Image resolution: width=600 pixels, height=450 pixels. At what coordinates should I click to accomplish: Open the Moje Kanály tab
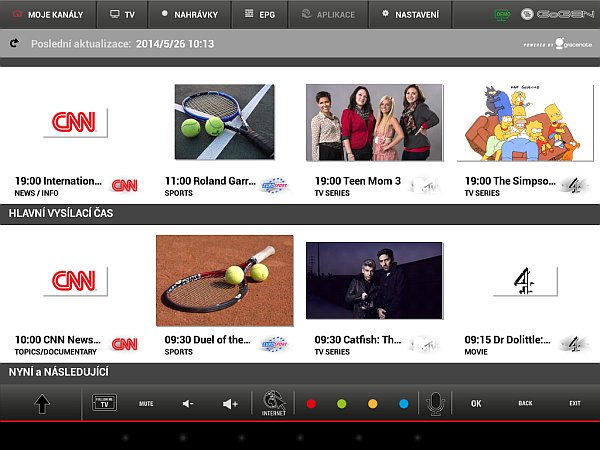pos(48,14)
